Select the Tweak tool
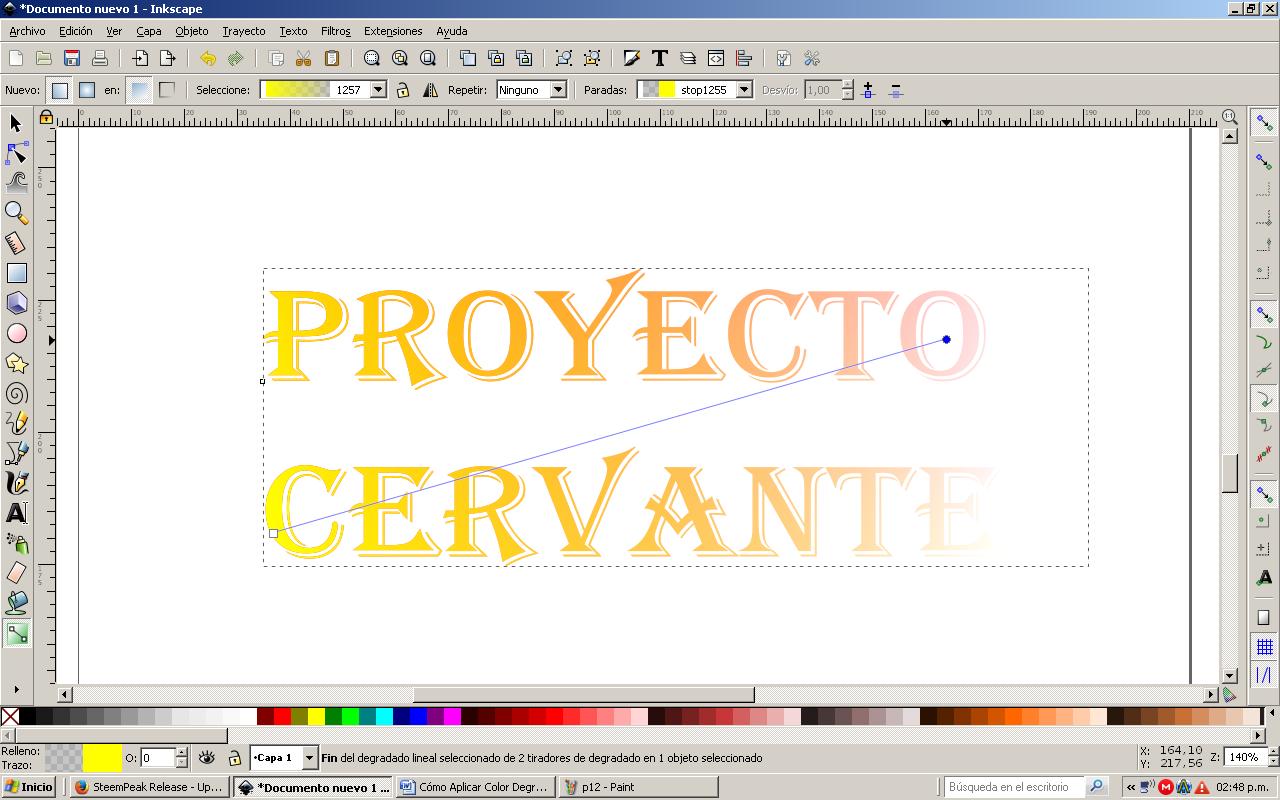The image size is (1280, 800). point(16,183)
